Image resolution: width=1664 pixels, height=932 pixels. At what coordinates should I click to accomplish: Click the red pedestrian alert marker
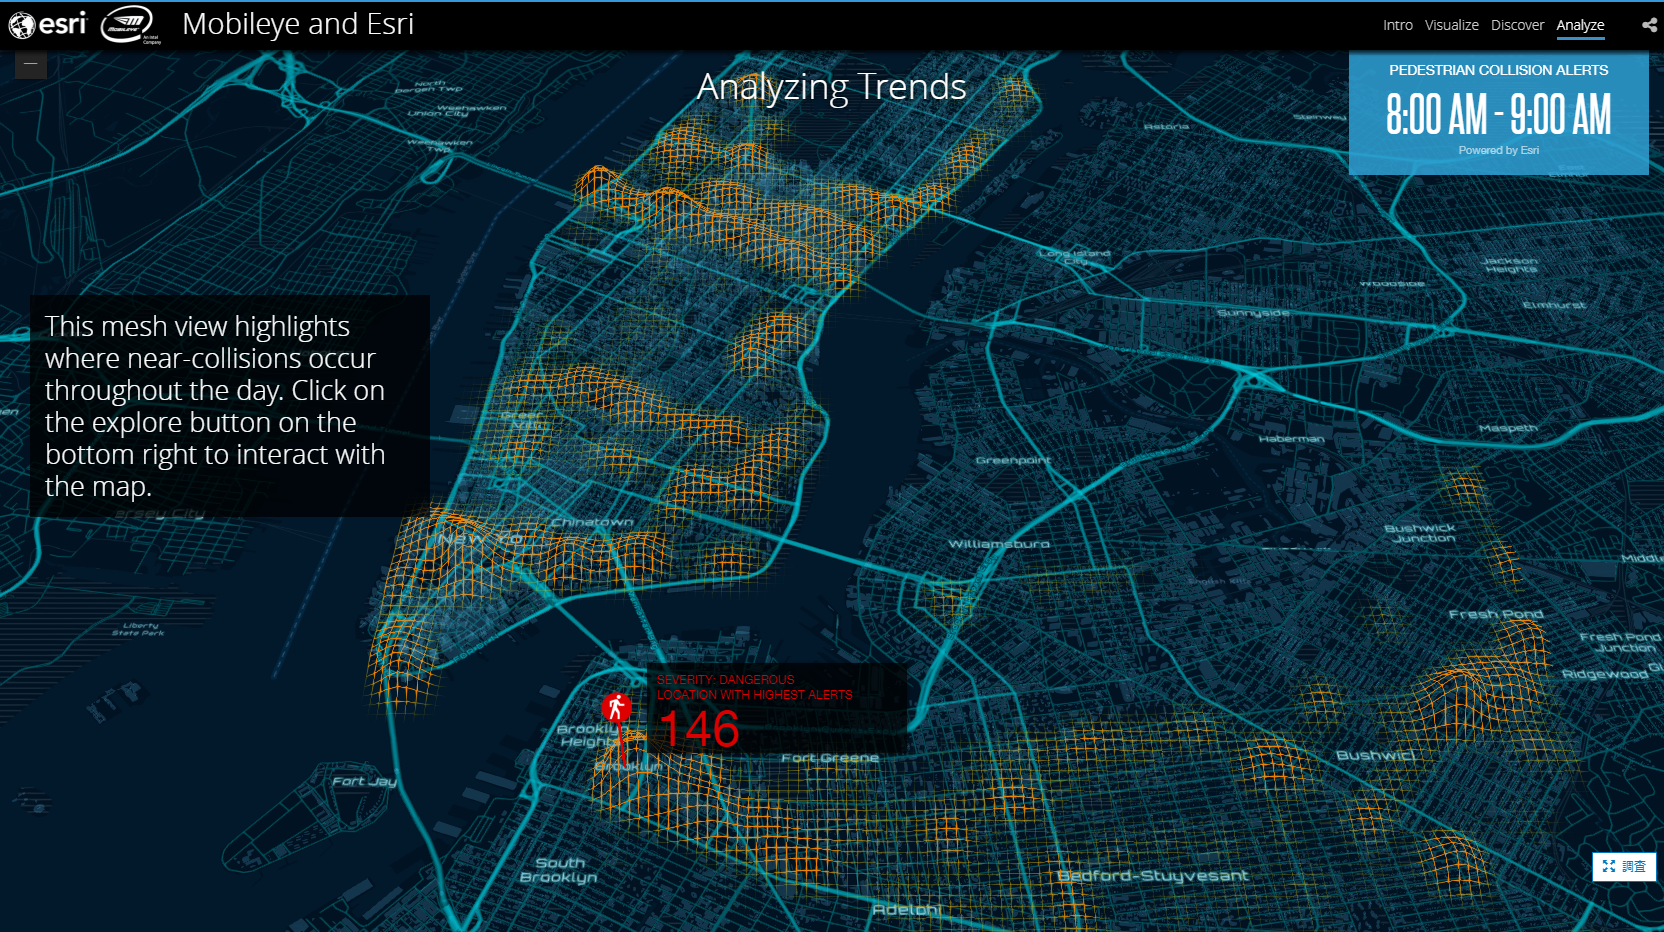(x=616, y=708)
